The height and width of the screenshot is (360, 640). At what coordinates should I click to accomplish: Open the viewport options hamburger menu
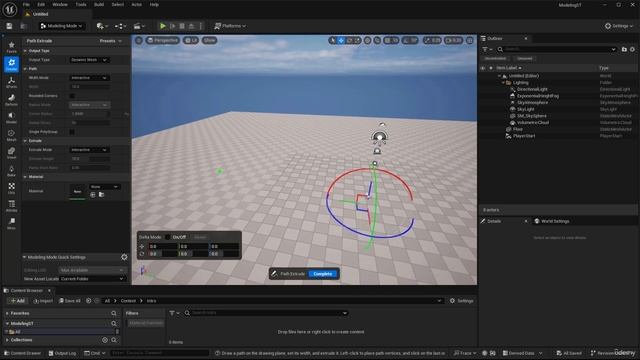pyautogui.click(x=139, y=40)
